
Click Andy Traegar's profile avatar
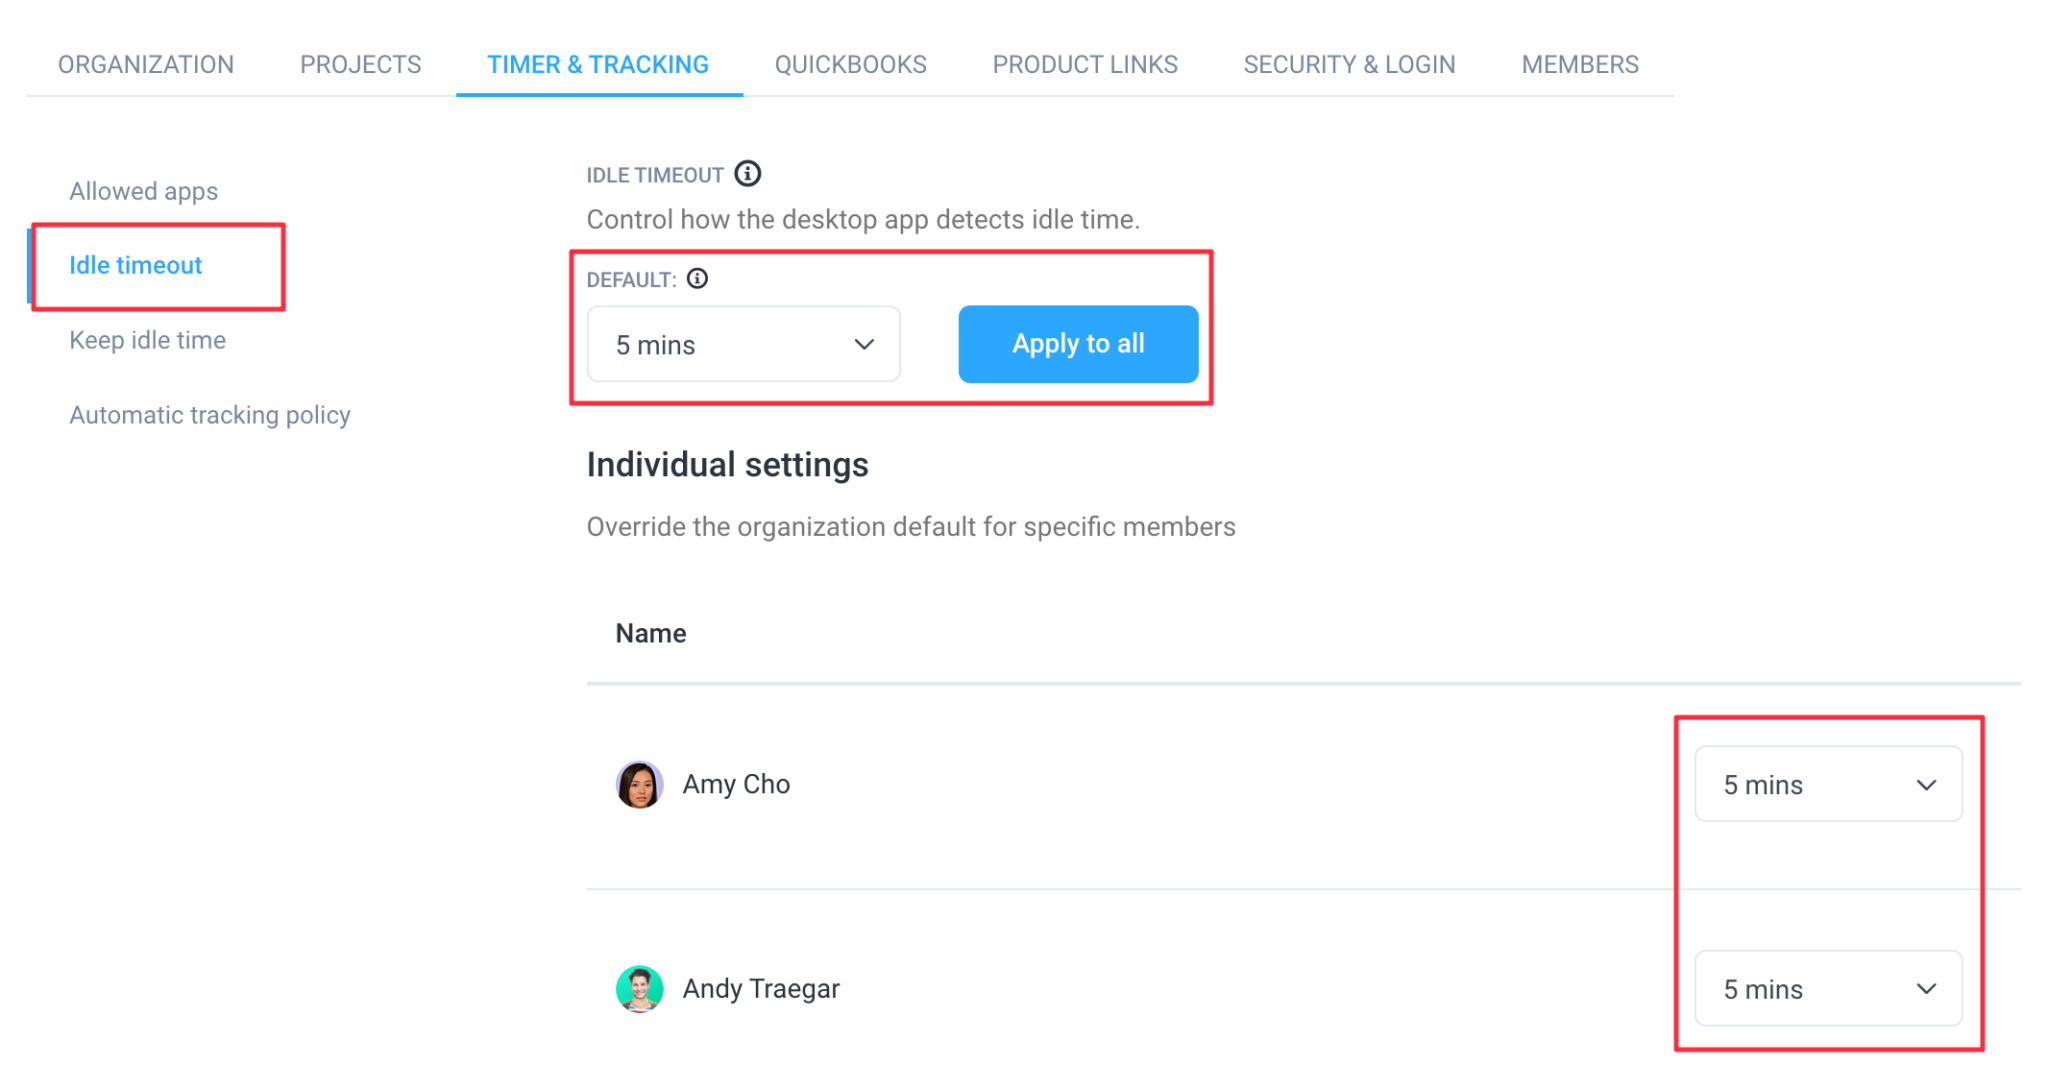pyautogui.click(x=639, y=988)
